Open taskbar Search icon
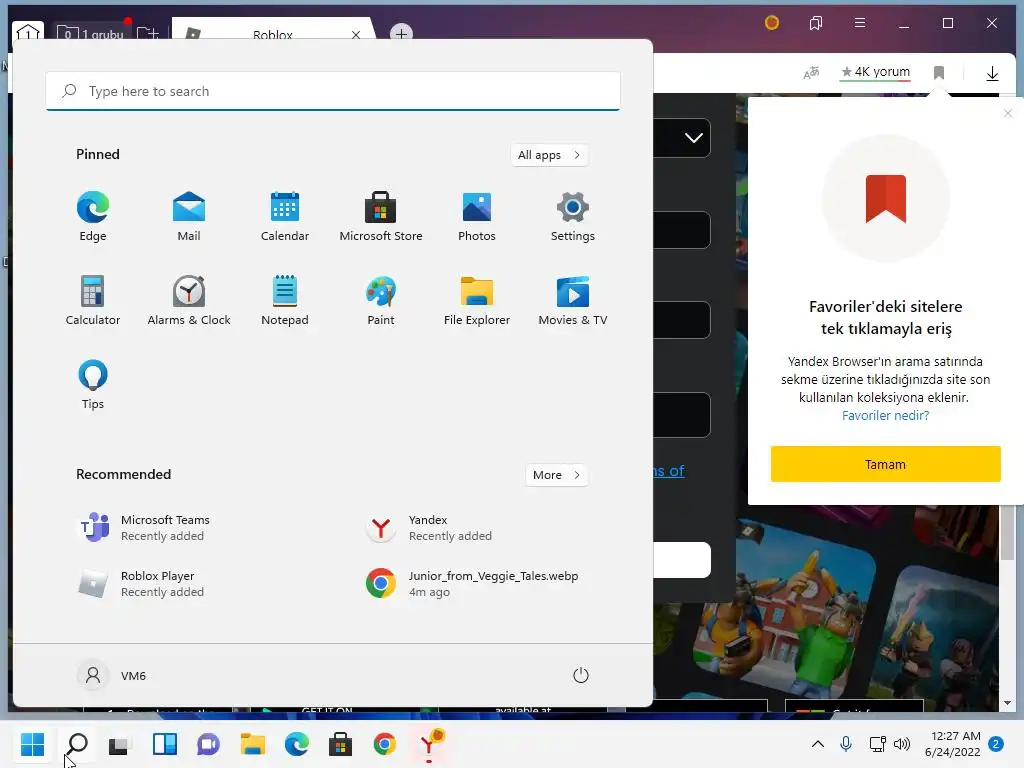 [77, 744]
